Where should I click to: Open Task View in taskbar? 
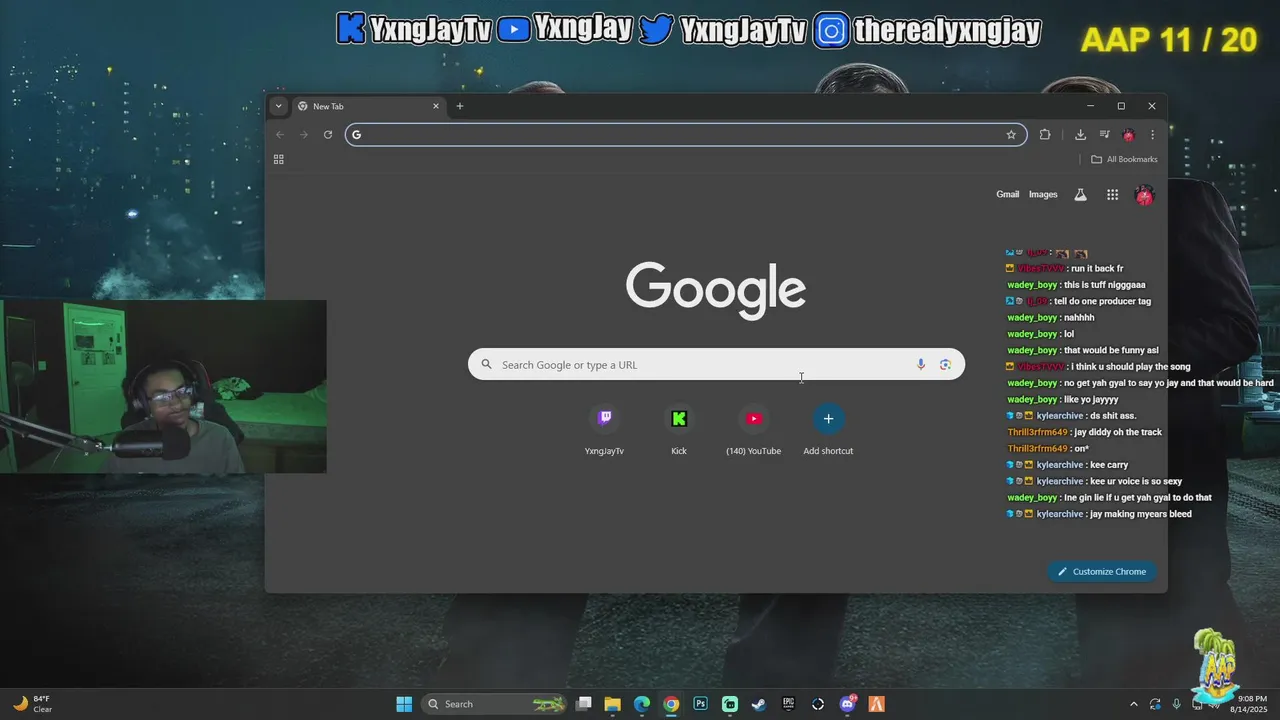tap(584, 704)
